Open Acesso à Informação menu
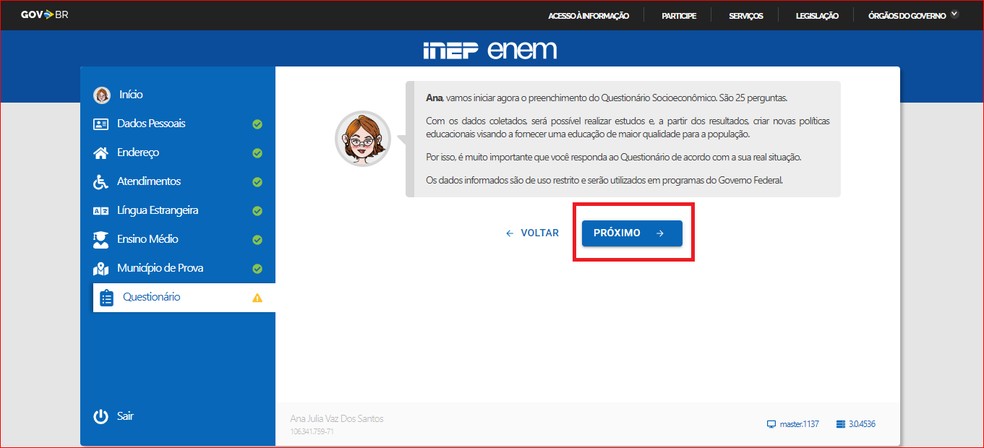 588,16
